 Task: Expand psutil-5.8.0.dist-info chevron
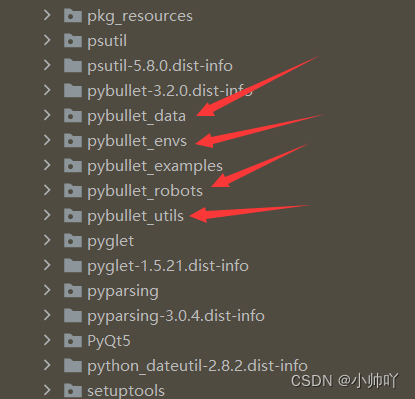click(x=47, y=65)
